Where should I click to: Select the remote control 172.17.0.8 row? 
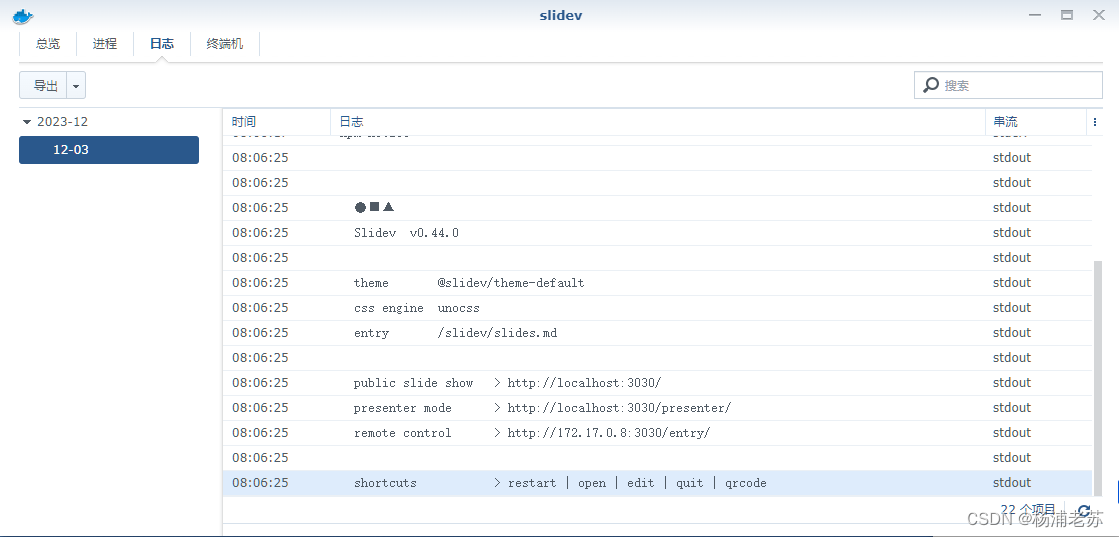657,433
